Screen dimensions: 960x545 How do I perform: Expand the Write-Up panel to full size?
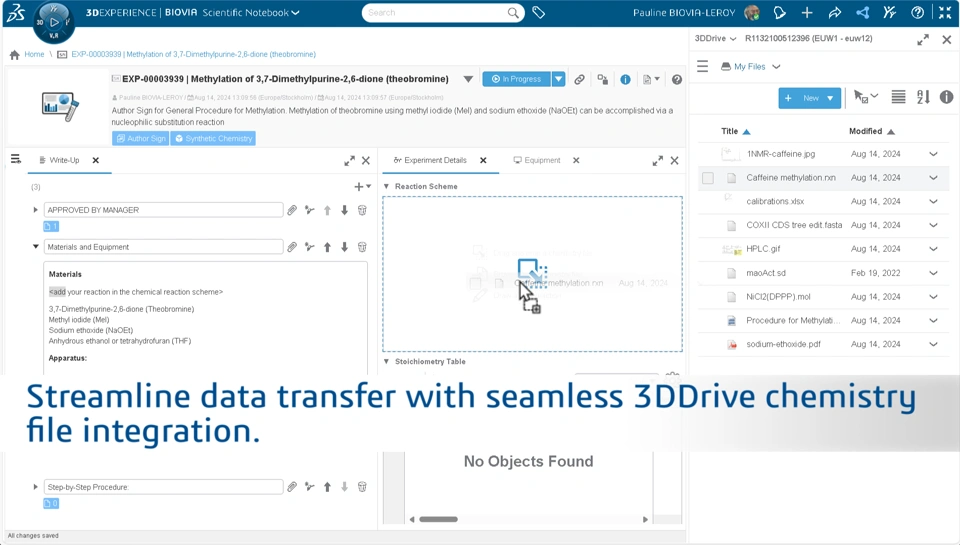click(x=349, y=160)
